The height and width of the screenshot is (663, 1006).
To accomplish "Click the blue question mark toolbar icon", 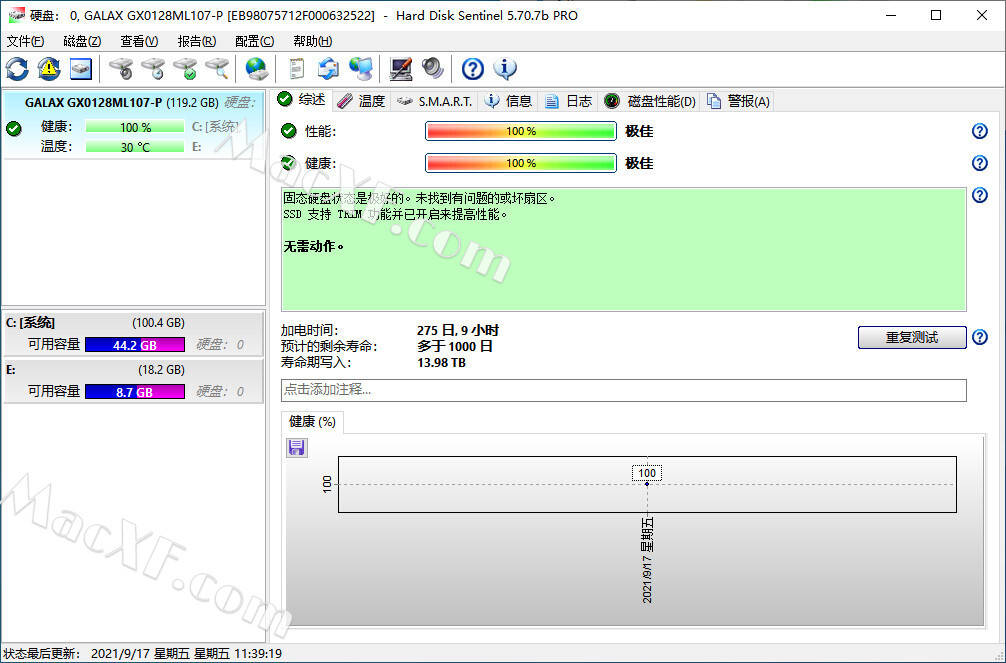I will (x=473, y=69).
